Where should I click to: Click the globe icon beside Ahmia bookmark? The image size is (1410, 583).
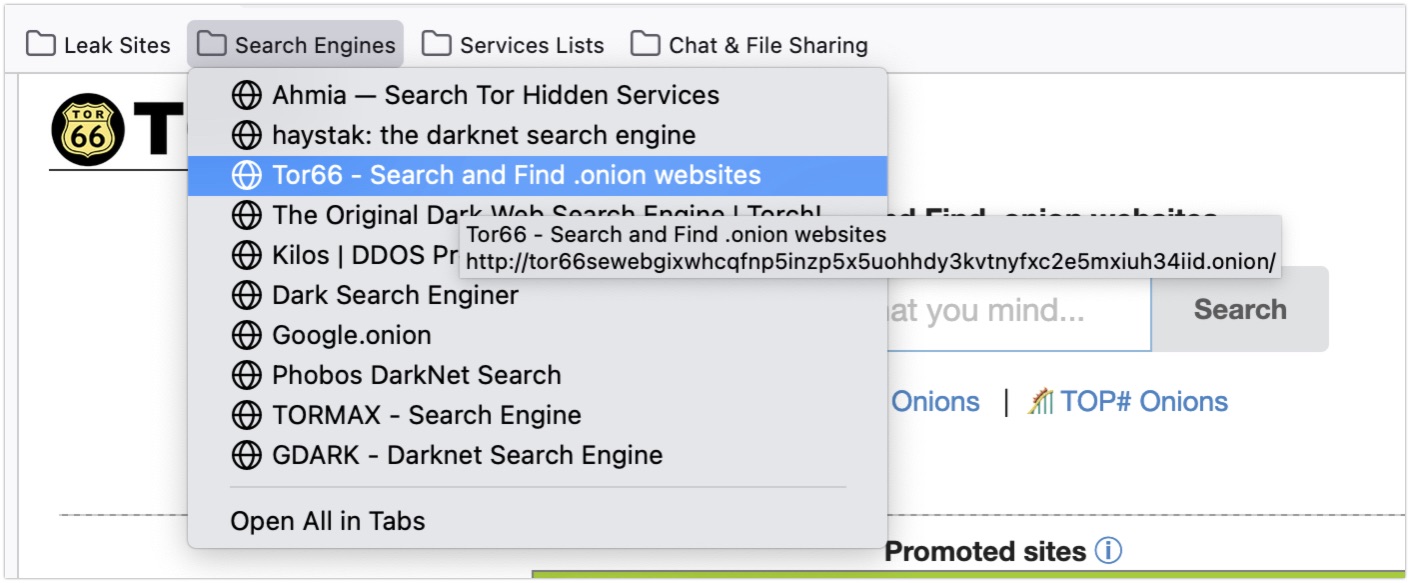[x=246, y=96]
